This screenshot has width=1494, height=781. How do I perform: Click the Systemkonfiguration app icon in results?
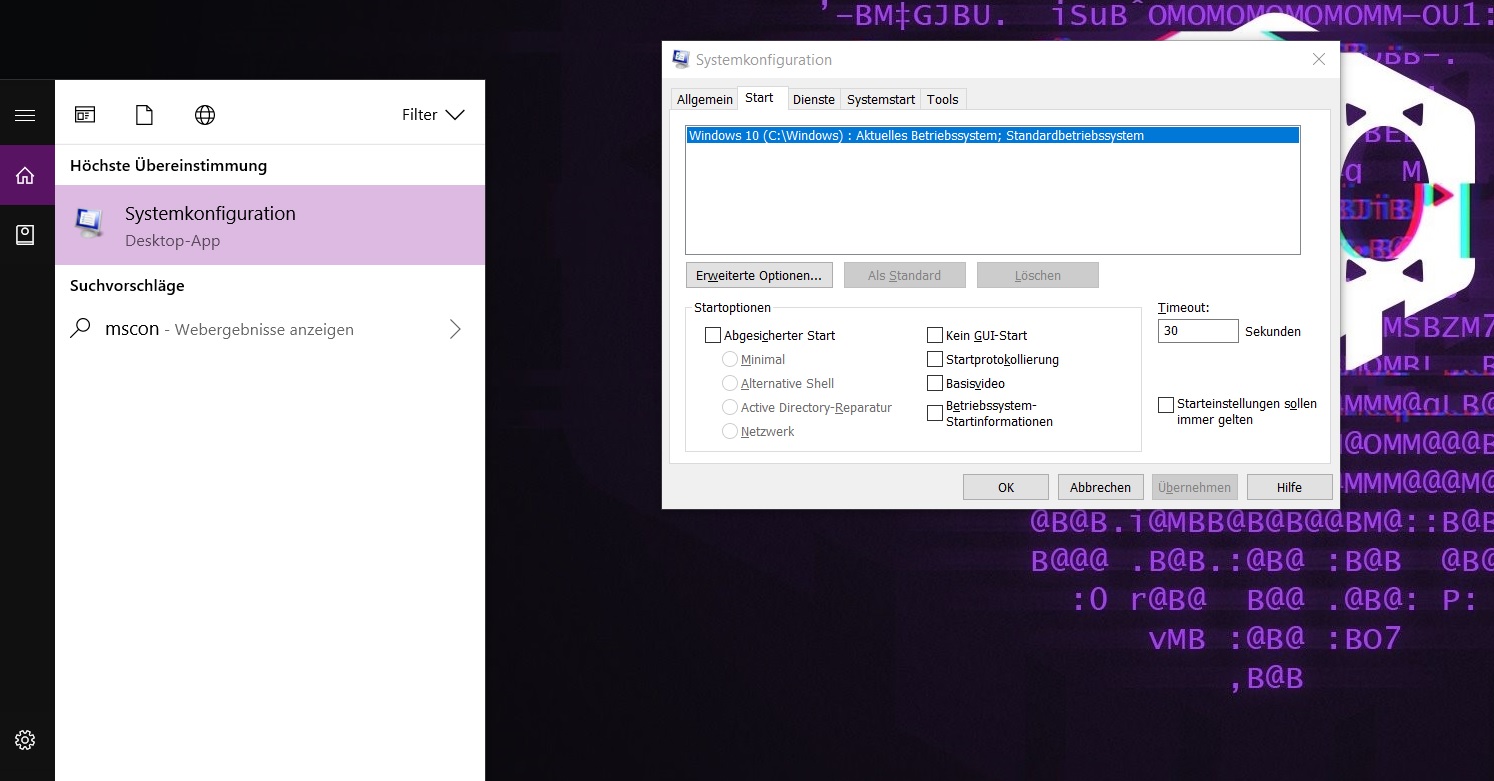click(90, 224)
